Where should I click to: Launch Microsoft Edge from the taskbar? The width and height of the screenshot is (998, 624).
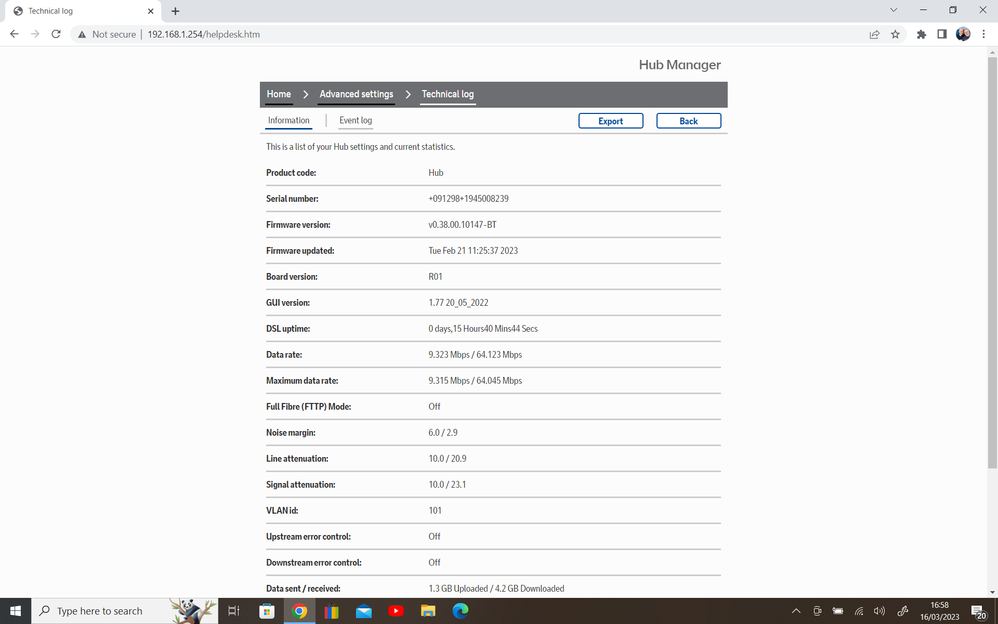460,611
